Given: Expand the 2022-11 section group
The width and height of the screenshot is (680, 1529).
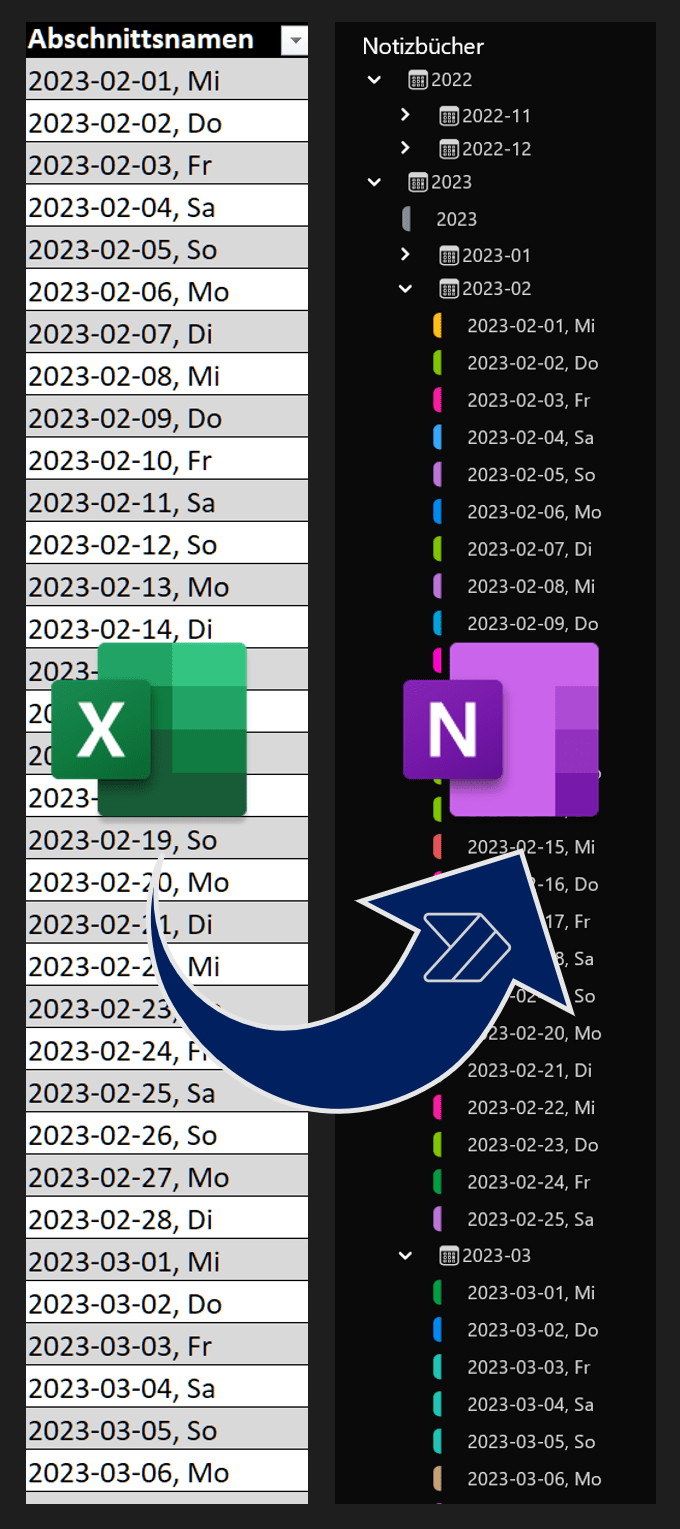Looking at the screenshot, I should pos(405,115).
